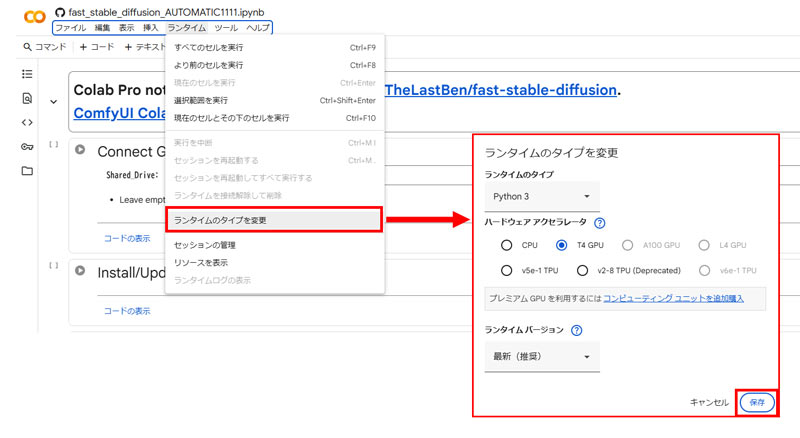
Task: Select the v2-8 TPU (Deprecated) radio button
Action: [x=582, y=271]
